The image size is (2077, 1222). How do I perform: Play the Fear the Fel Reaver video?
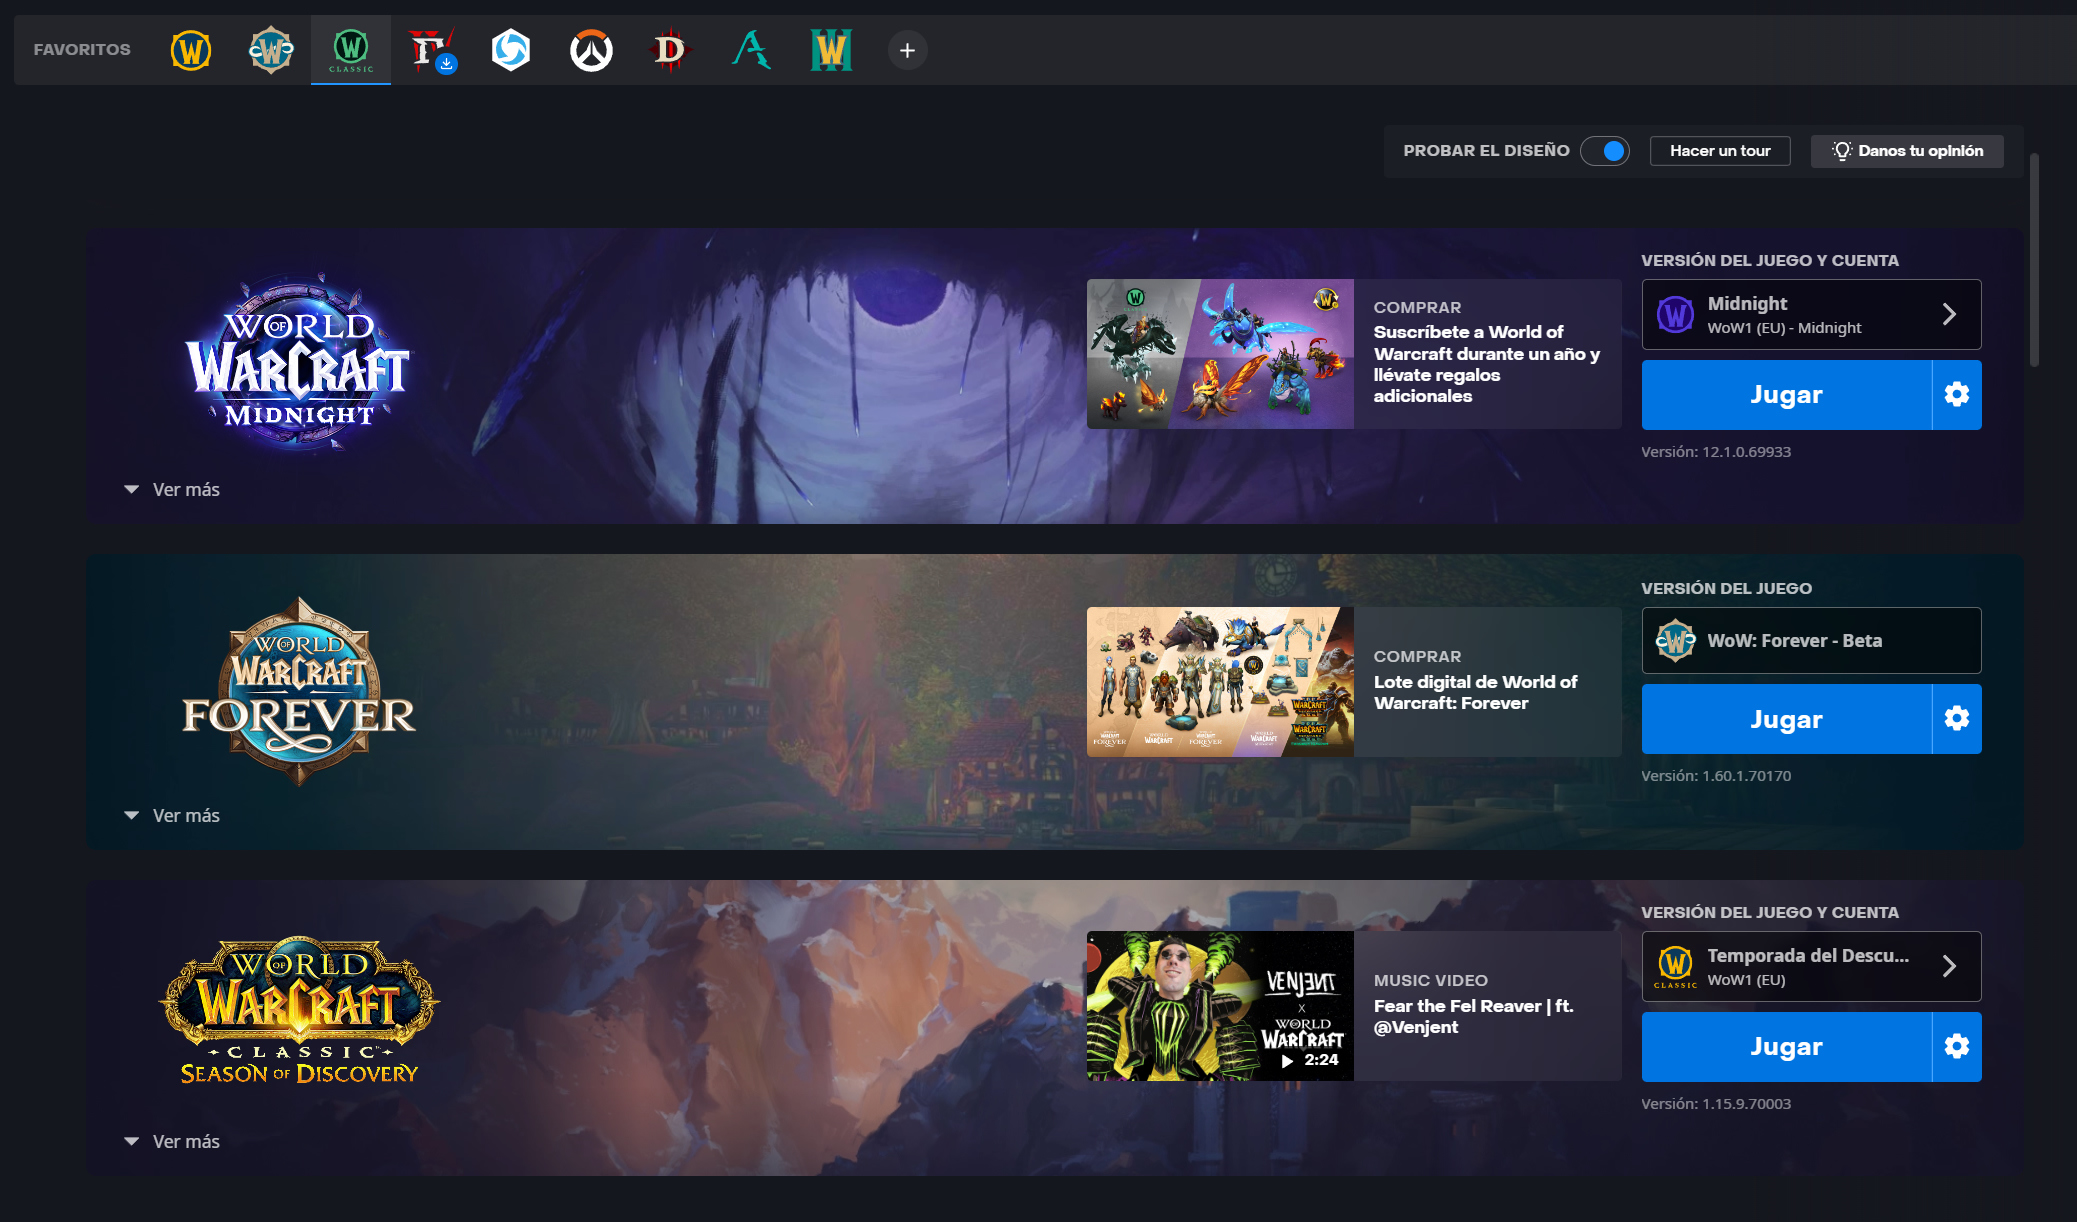pos(1220,1006)
